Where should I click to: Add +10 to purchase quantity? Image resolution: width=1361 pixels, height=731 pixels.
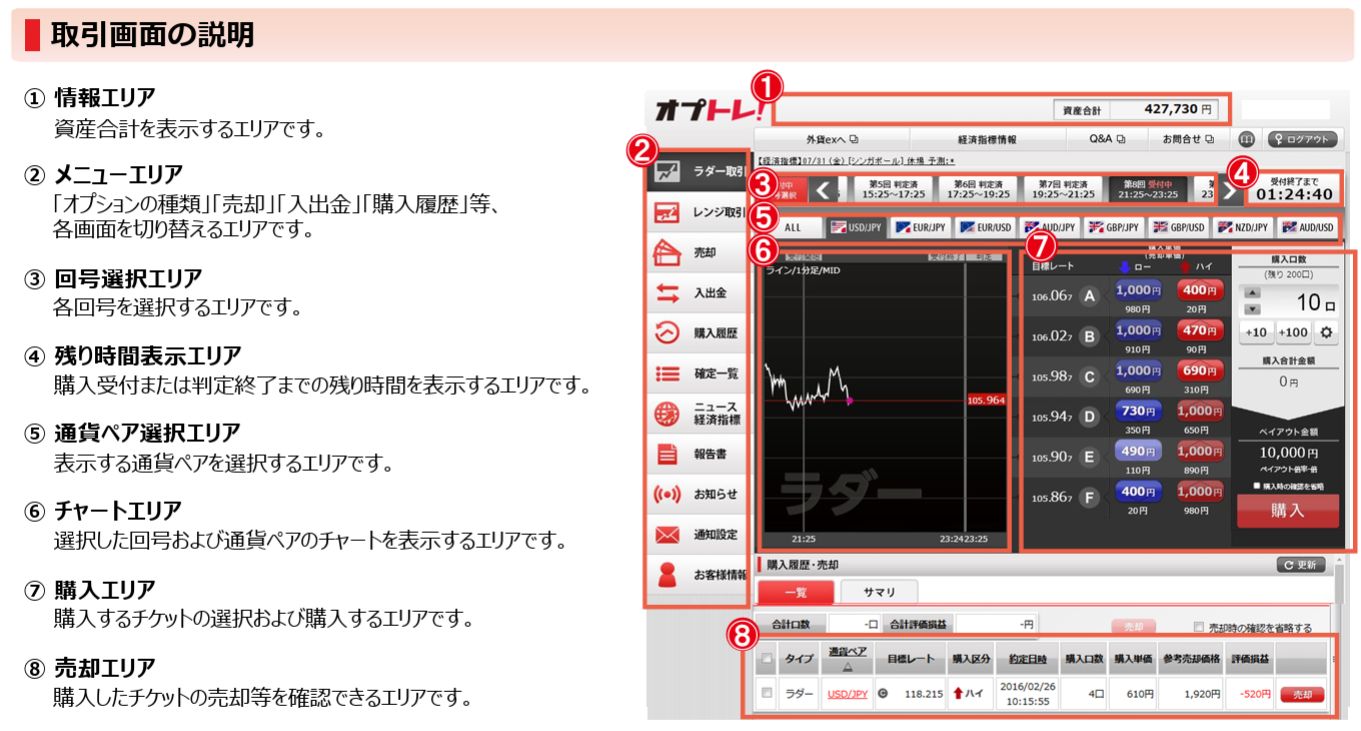coord(1256,332)
